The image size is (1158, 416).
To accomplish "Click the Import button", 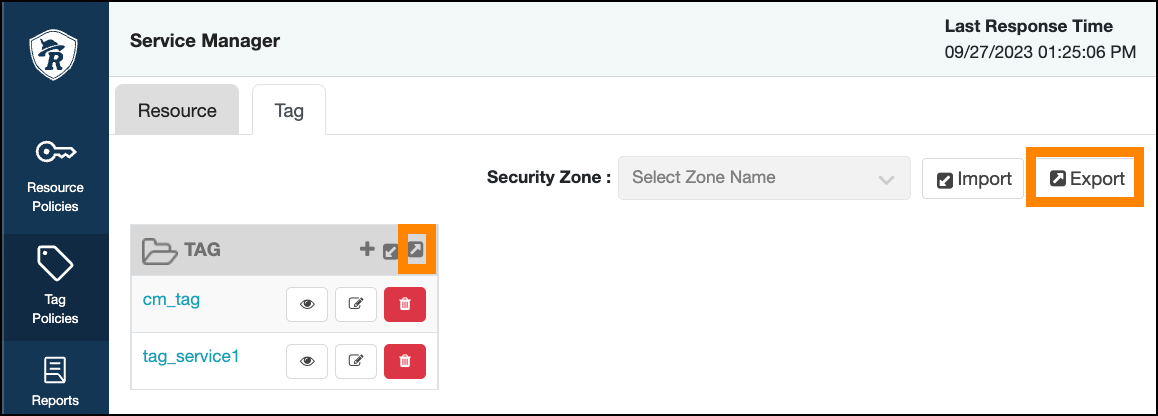I will [974, 179].
